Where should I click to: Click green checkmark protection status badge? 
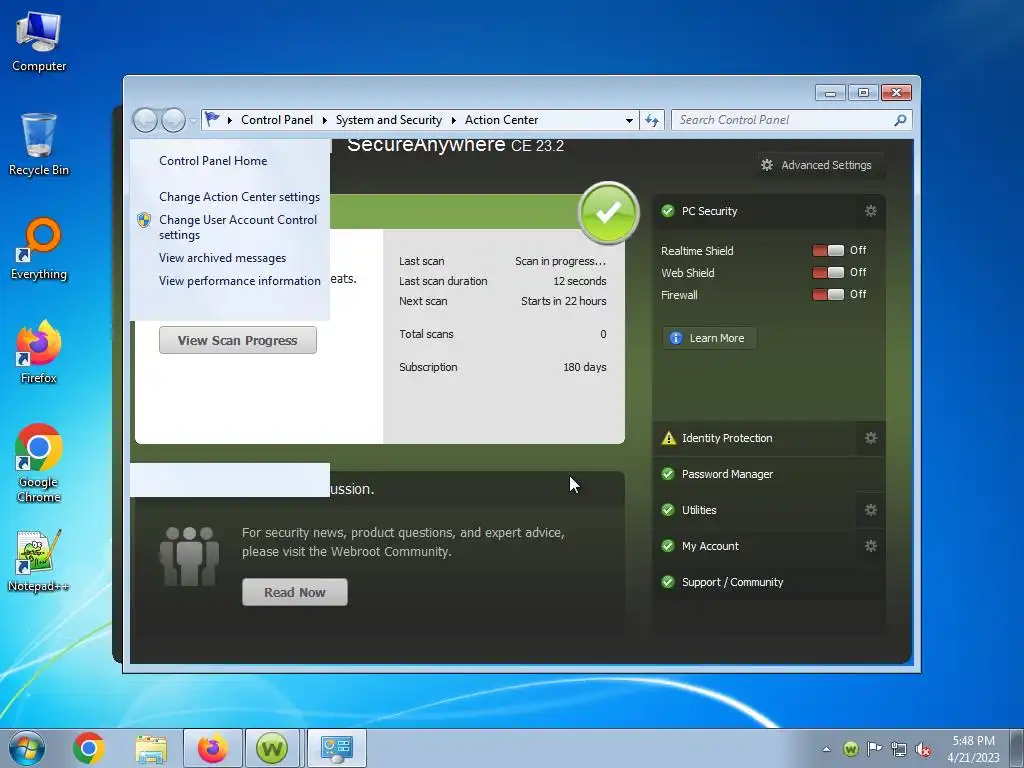pos(608,213)
